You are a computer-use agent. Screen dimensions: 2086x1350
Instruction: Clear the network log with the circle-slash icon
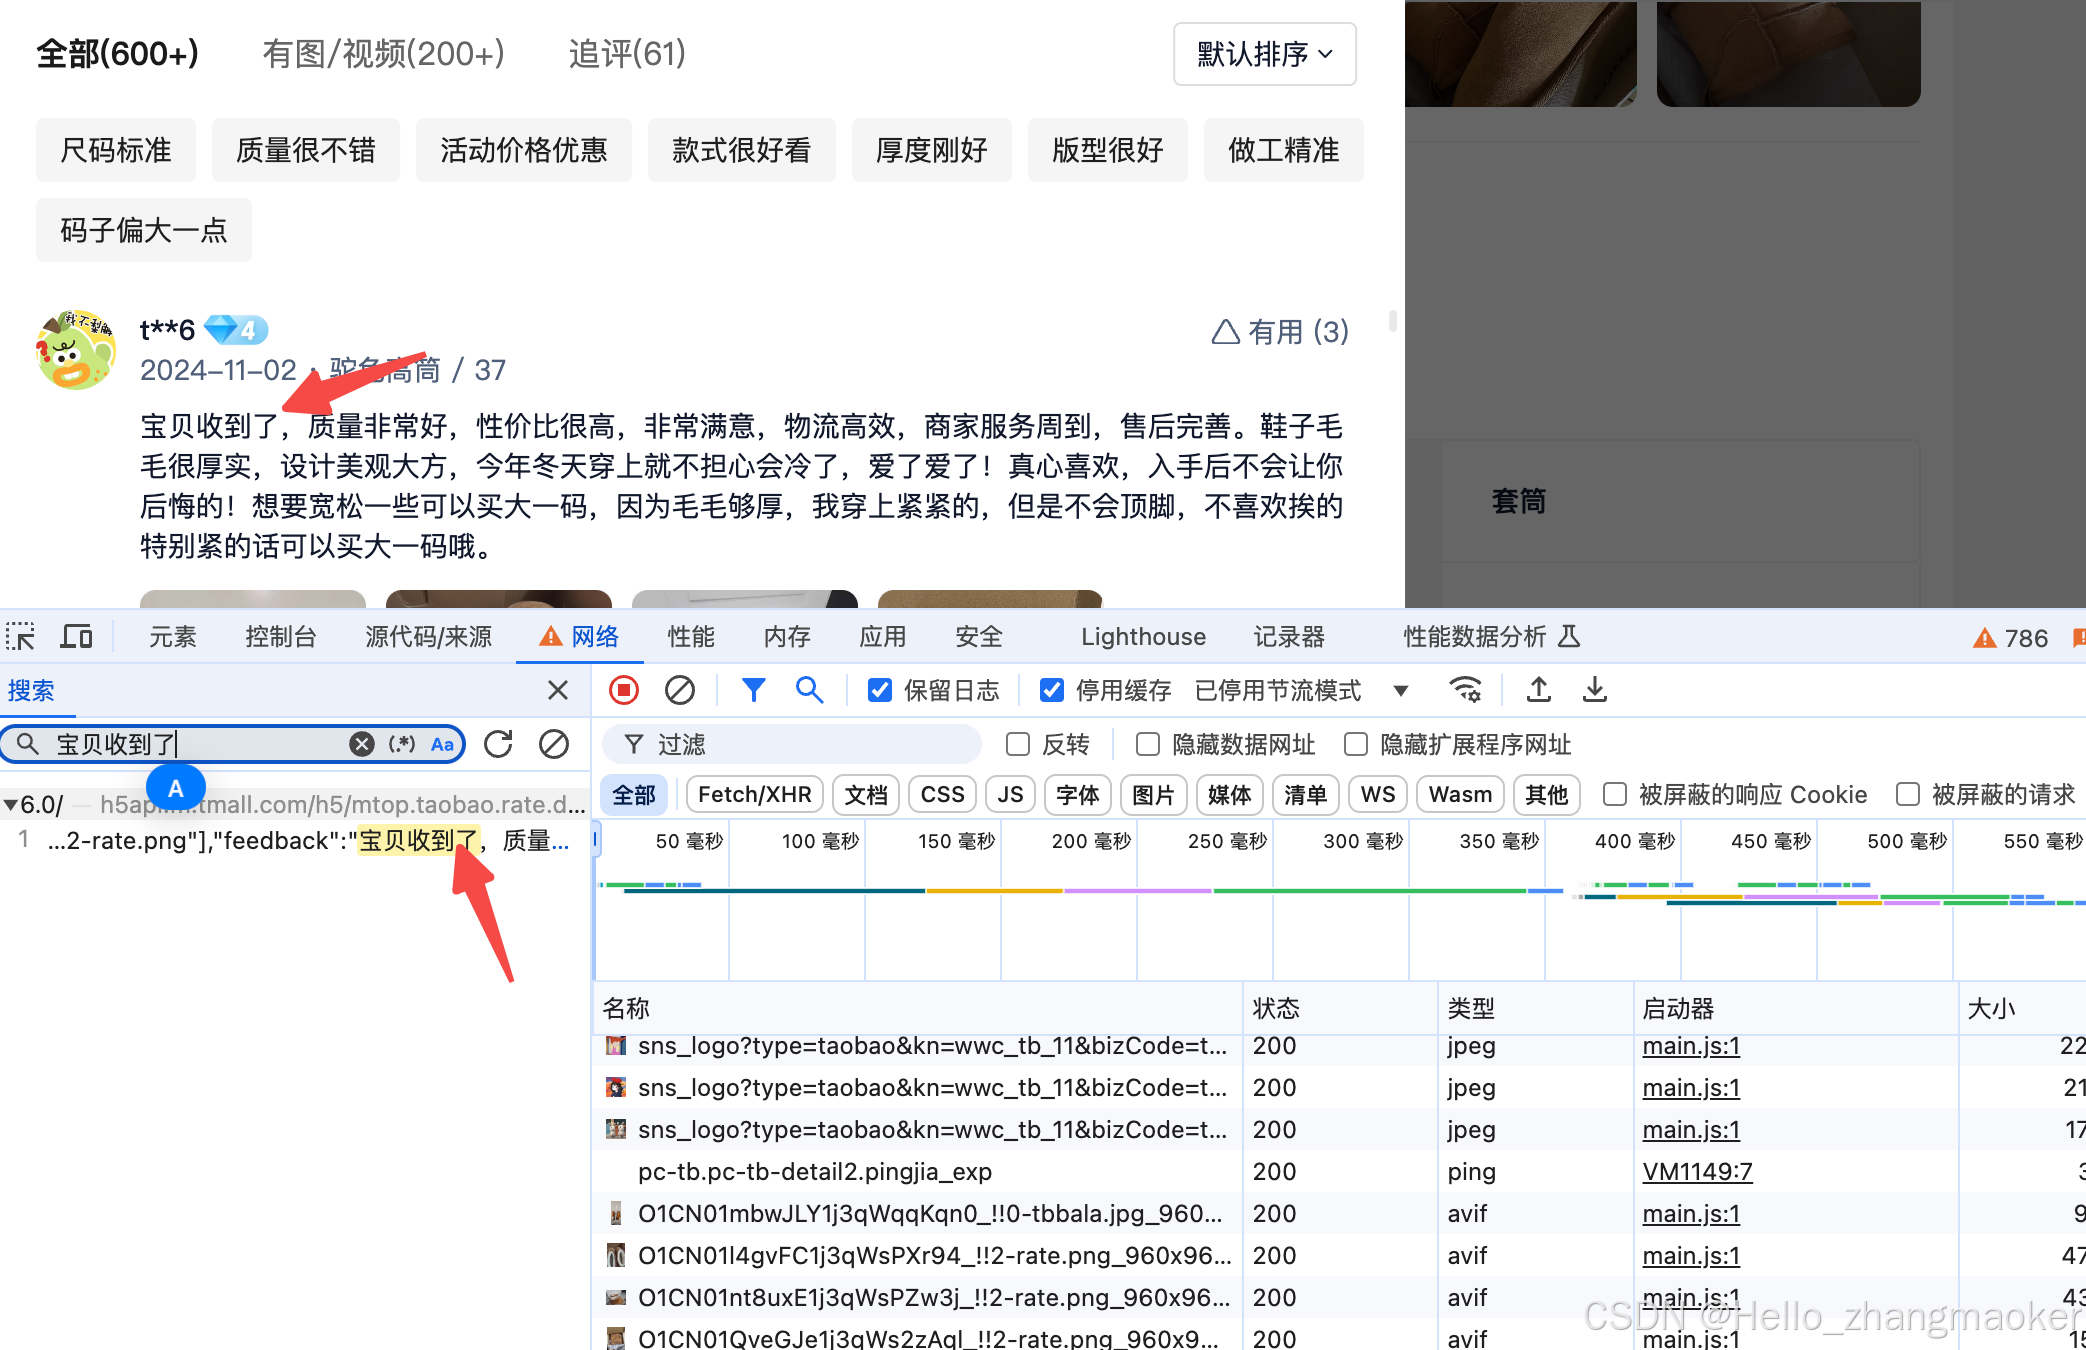(x=680, y=690)
